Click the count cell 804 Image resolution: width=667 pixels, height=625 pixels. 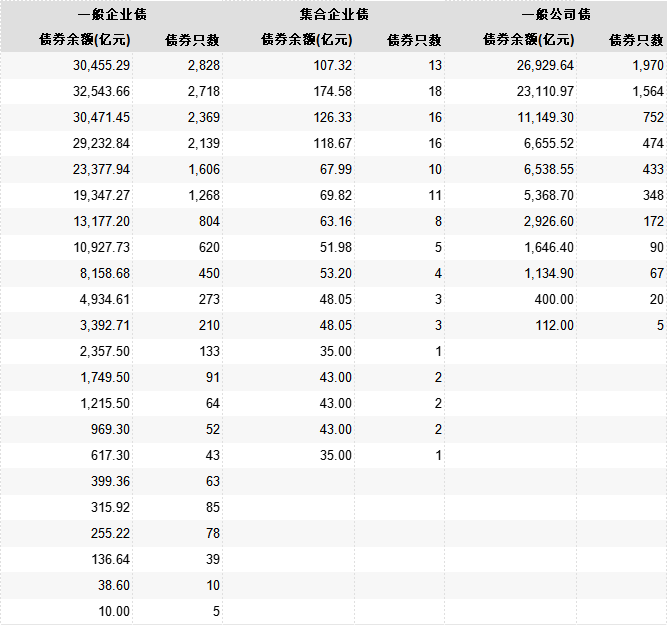point(209,221)
